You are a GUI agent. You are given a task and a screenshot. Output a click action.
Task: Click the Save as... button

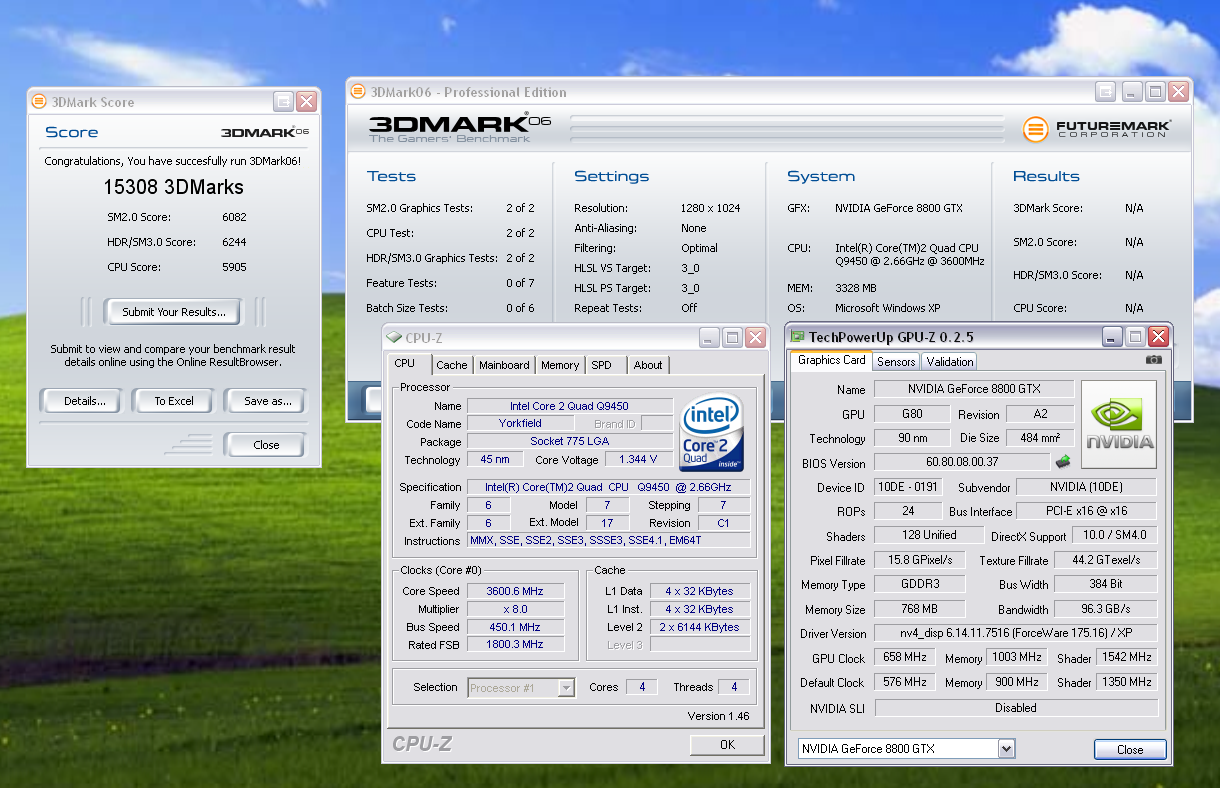tap(267, 401)
